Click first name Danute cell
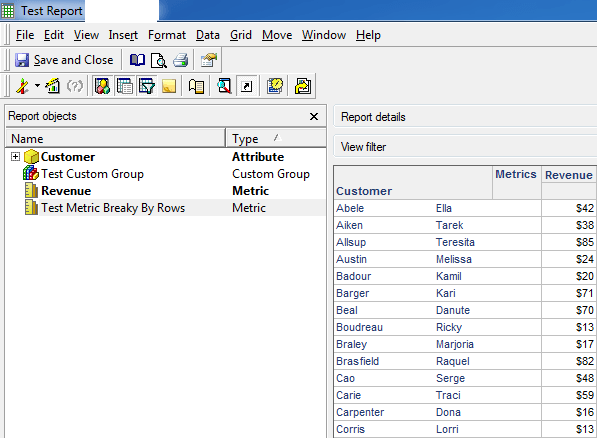The image size is (597, 438). pyautogui.click(x=453, y=310)
